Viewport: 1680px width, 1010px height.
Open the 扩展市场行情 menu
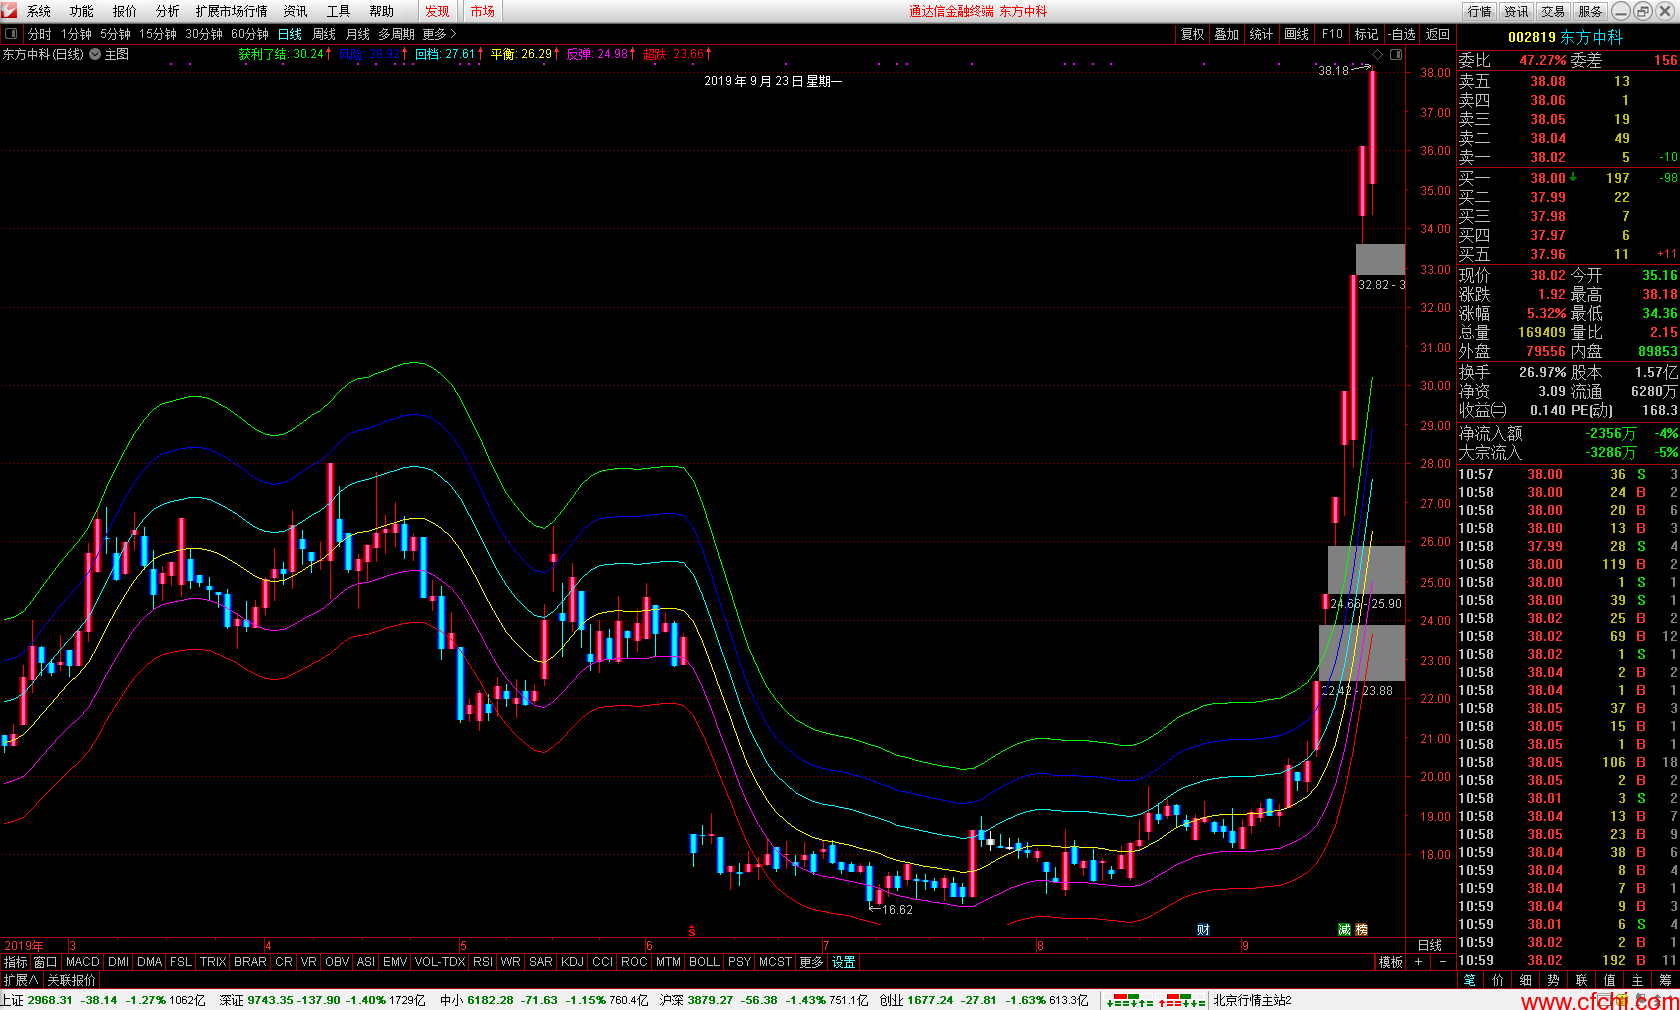(232, 11)
